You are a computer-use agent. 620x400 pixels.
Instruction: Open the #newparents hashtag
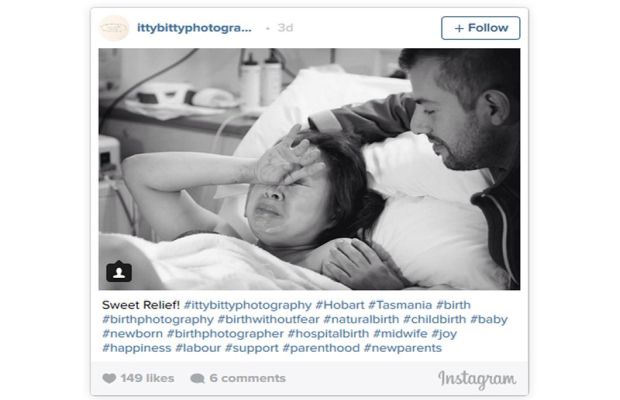click(403, 348)
